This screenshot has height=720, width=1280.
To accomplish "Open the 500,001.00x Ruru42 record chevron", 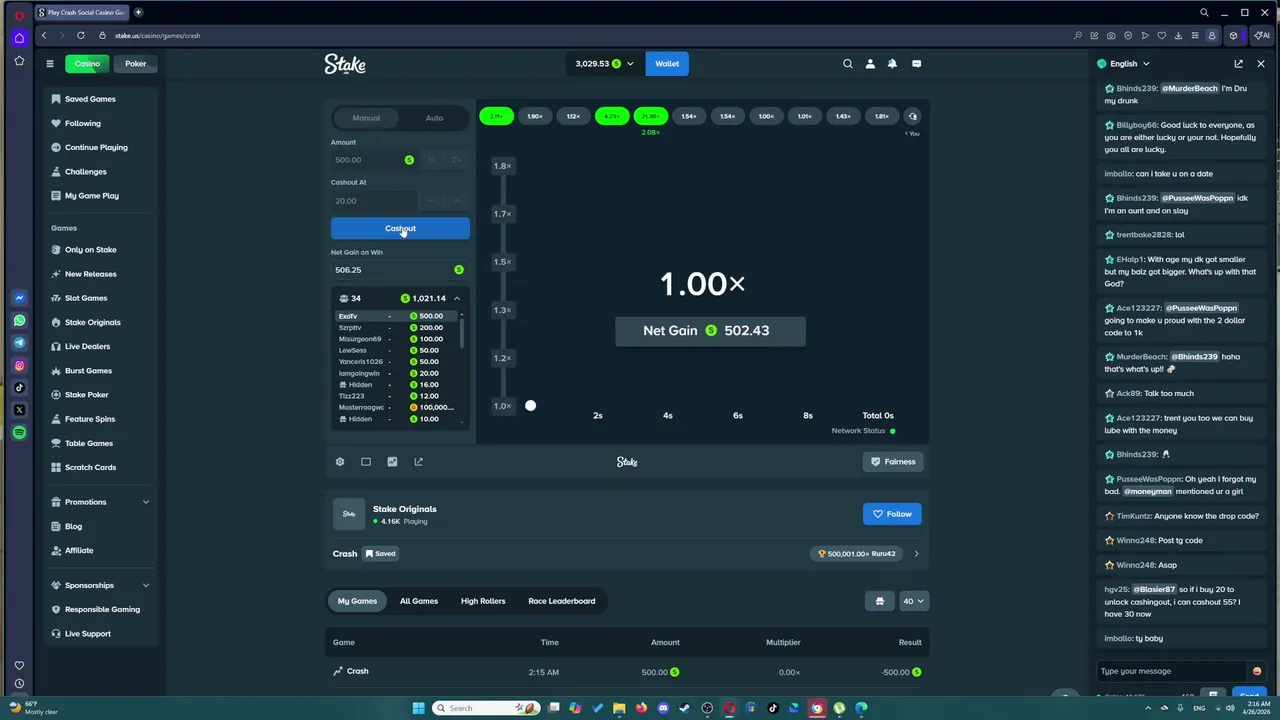I will pos(916,554).
